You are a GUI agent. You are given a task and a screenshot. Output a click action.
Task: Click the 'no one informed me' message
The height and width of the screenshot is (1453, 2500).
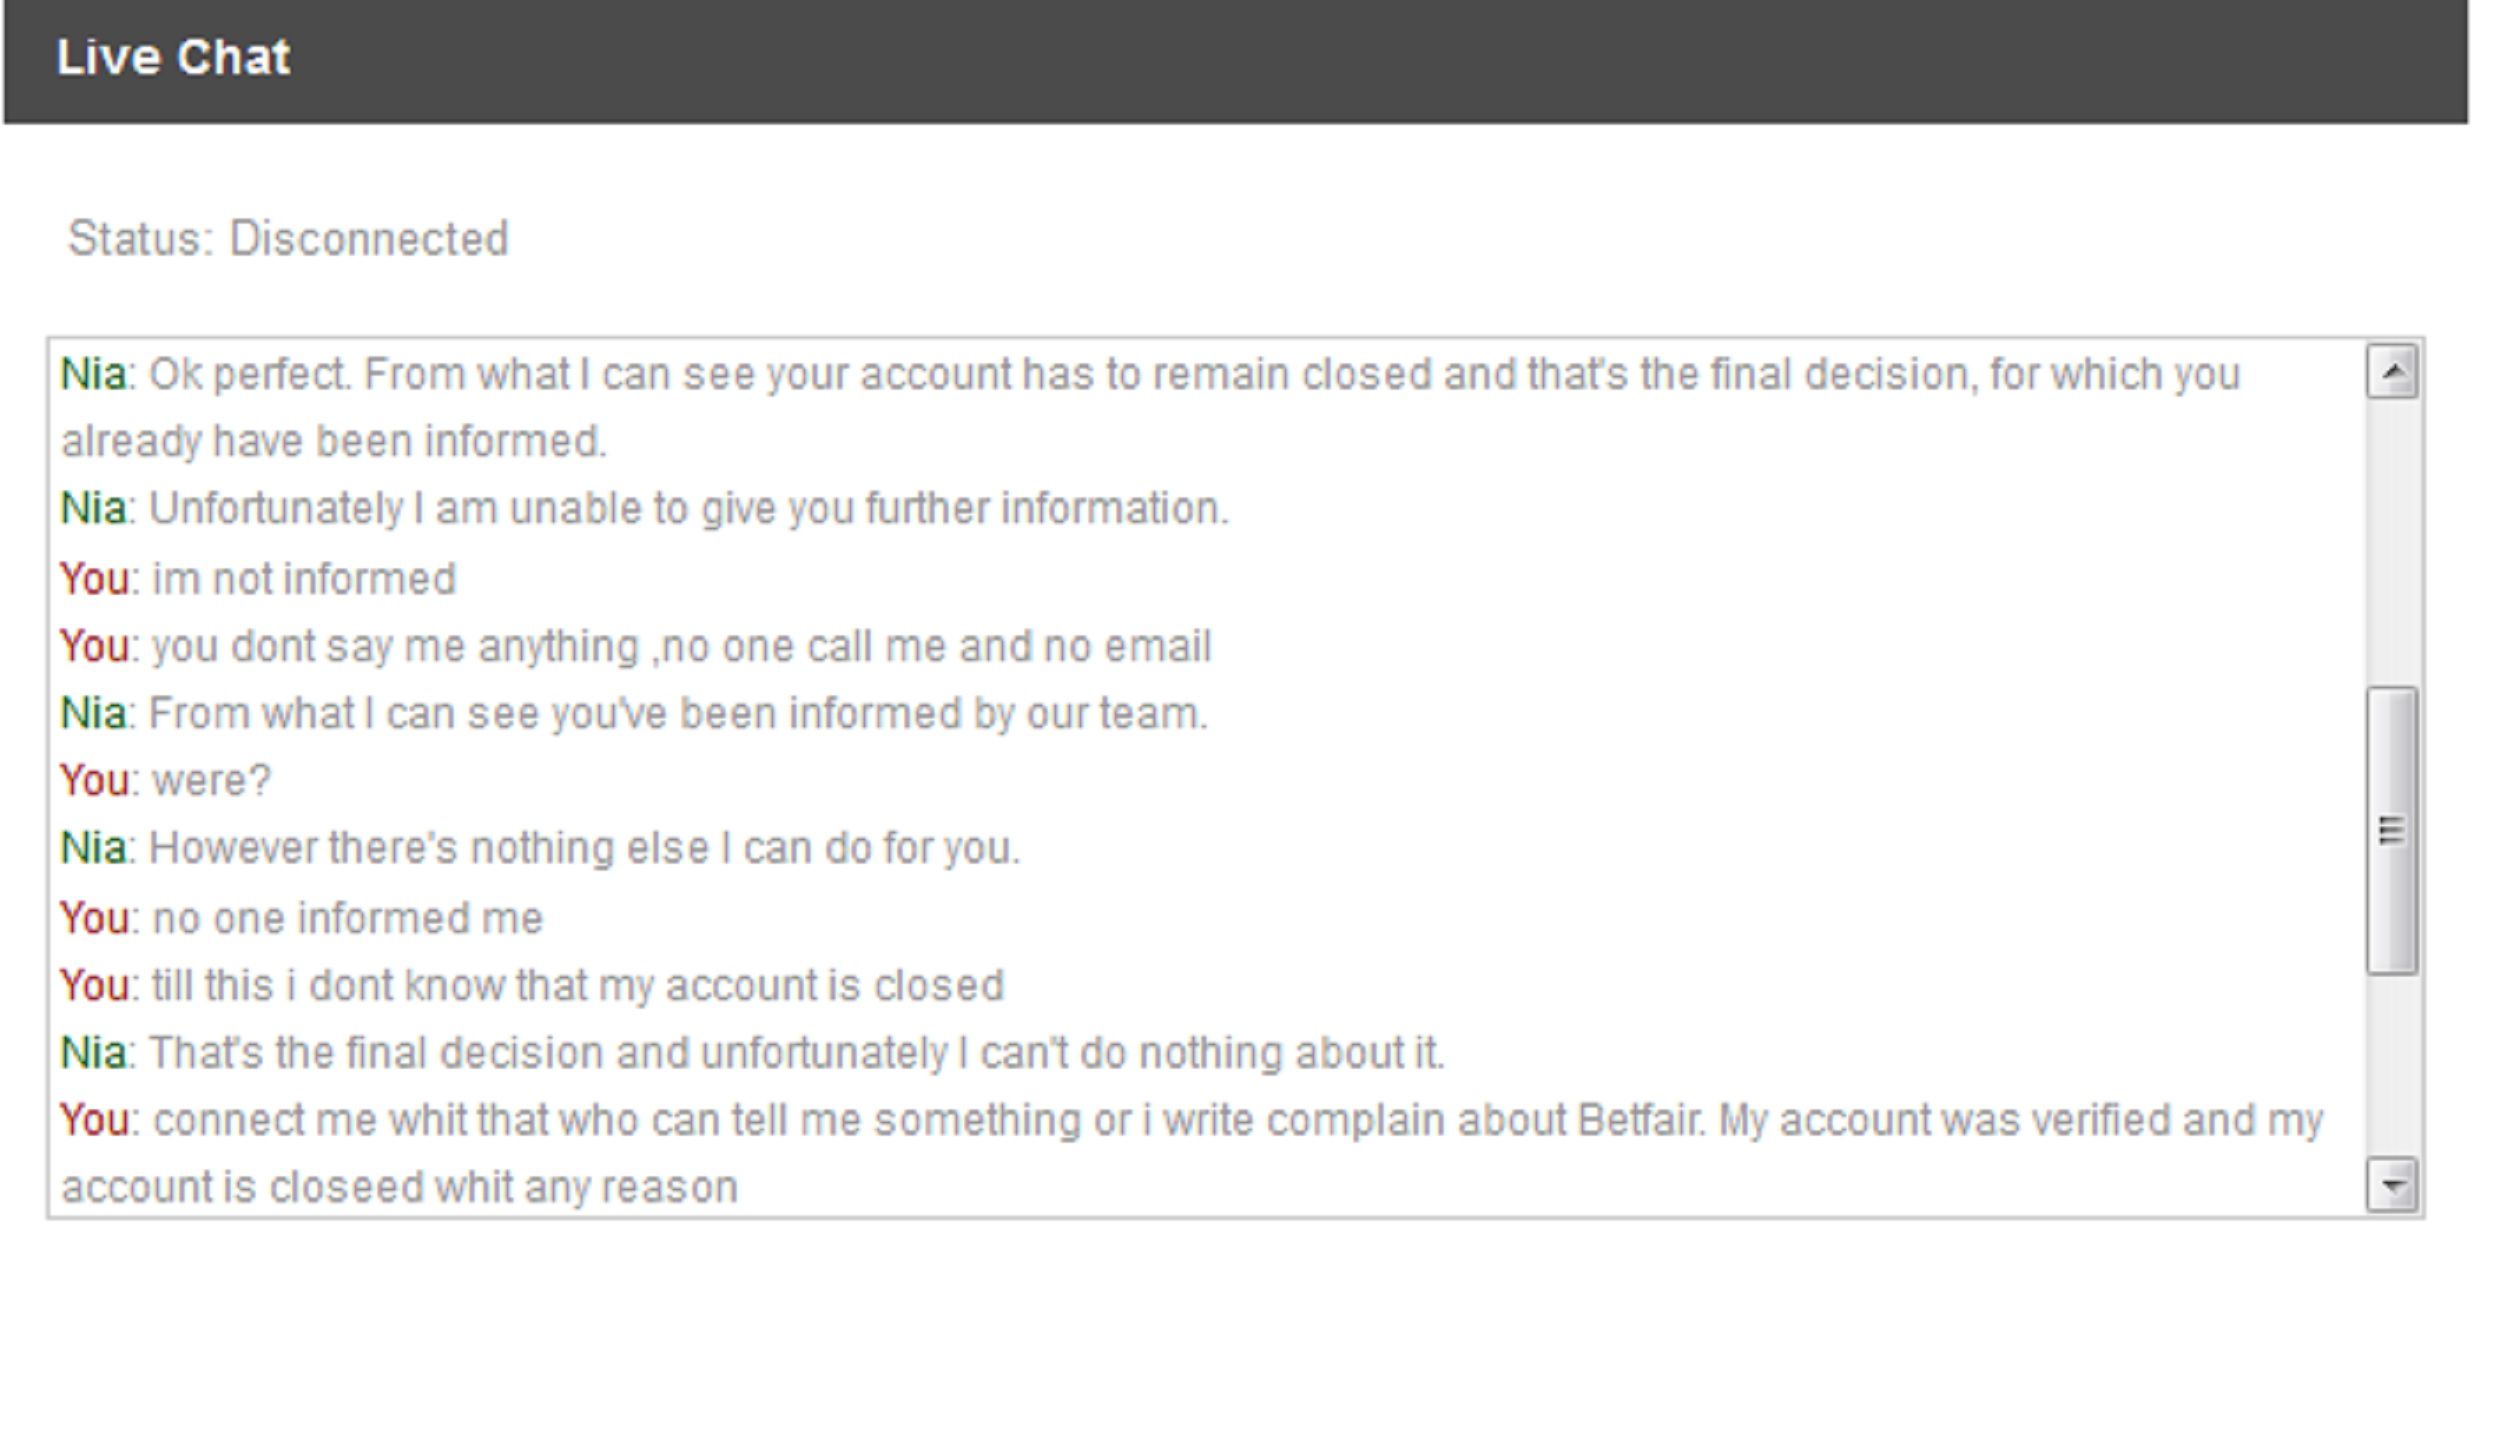[x=301, y=918]
